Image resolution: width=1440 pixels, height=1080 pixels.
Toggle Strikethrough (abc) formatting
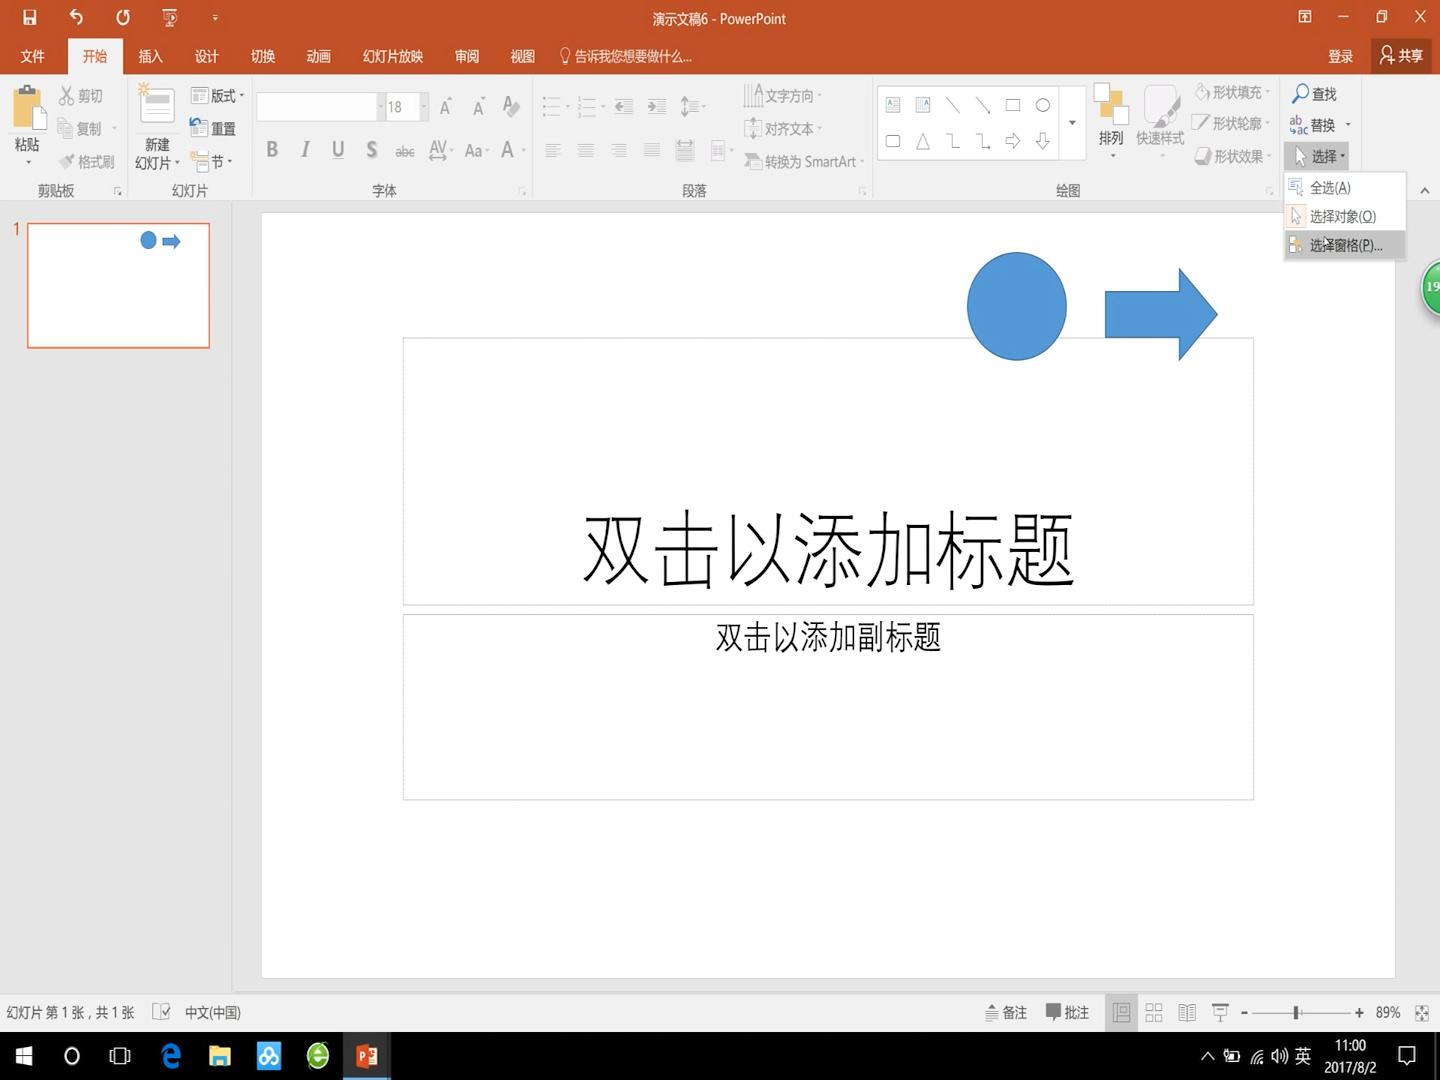[404, 151]
